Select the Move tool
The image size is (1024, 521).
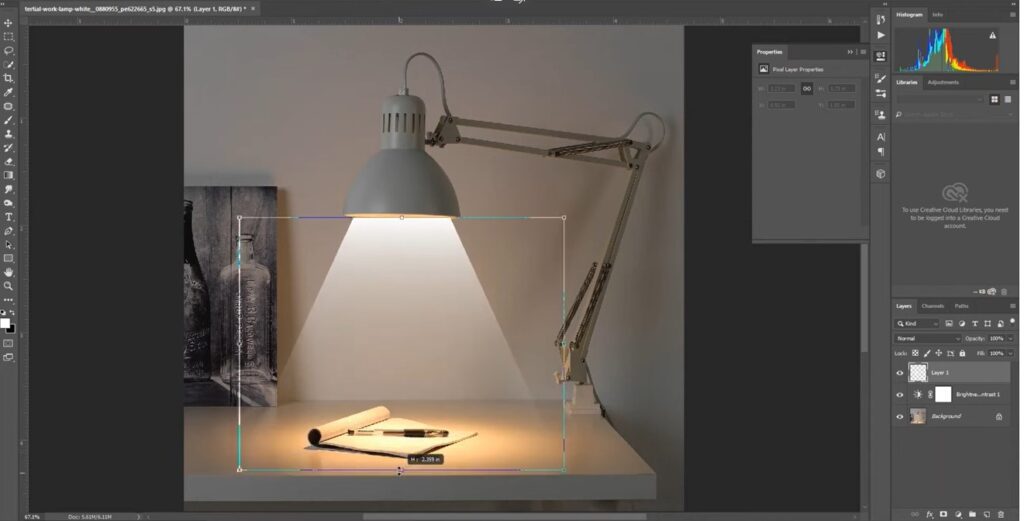point(9,23)
